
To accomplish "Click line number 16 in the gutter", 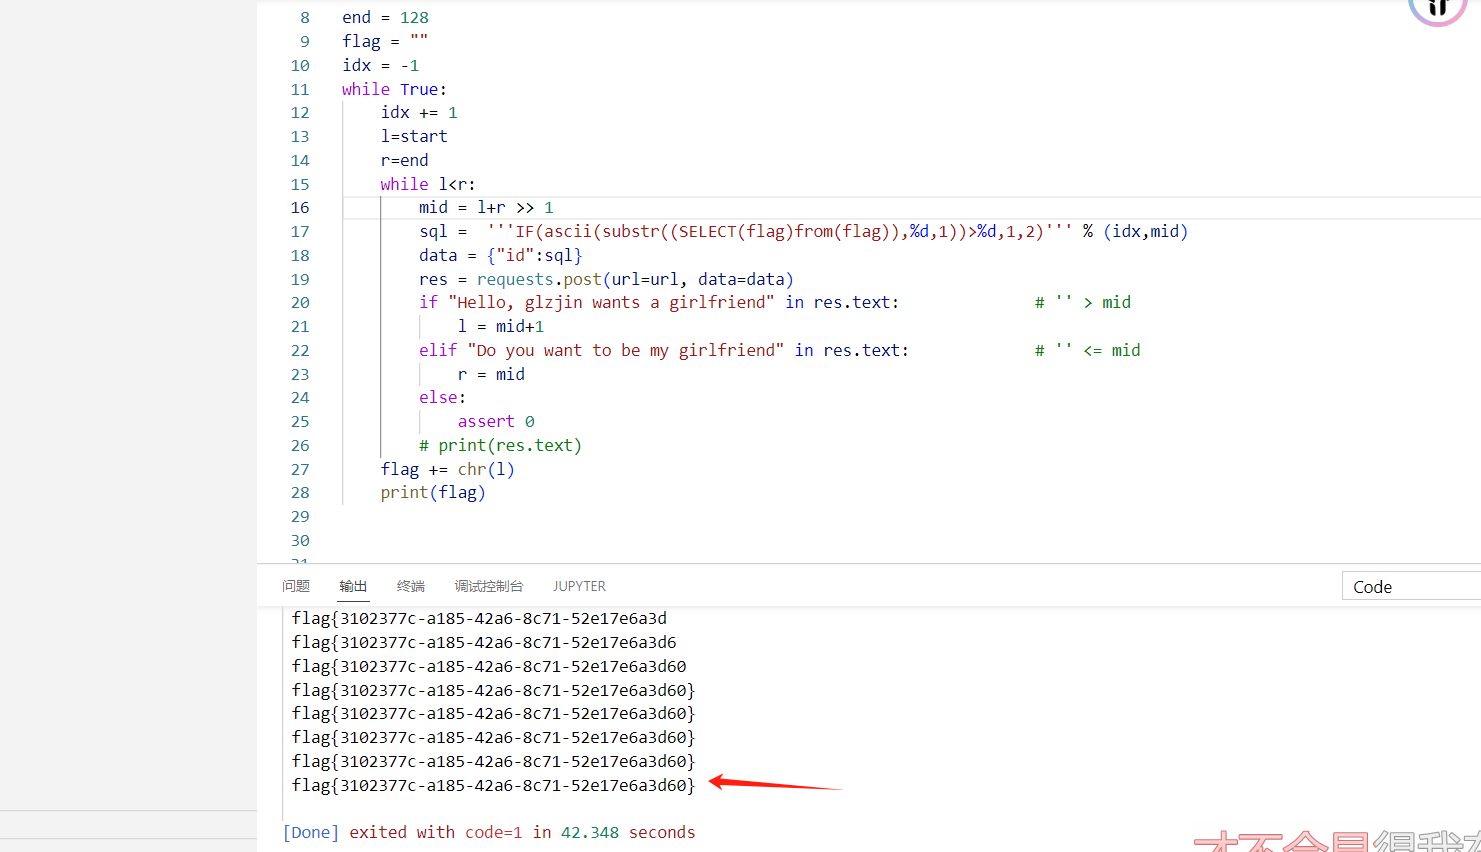I will pos(300,208).
